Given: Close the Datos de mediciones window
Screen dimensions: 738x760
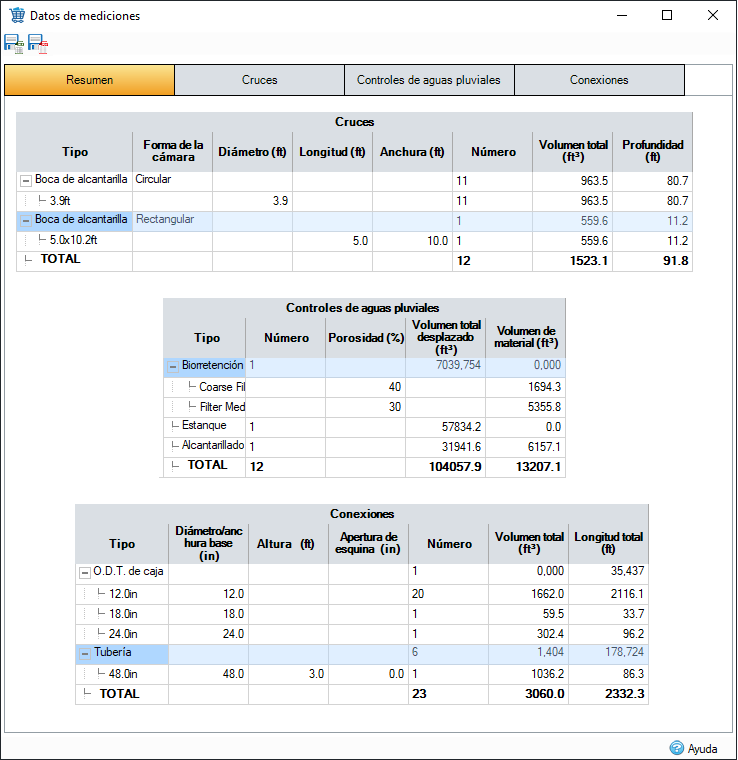Looking at the screenshot, I should 712,16.
